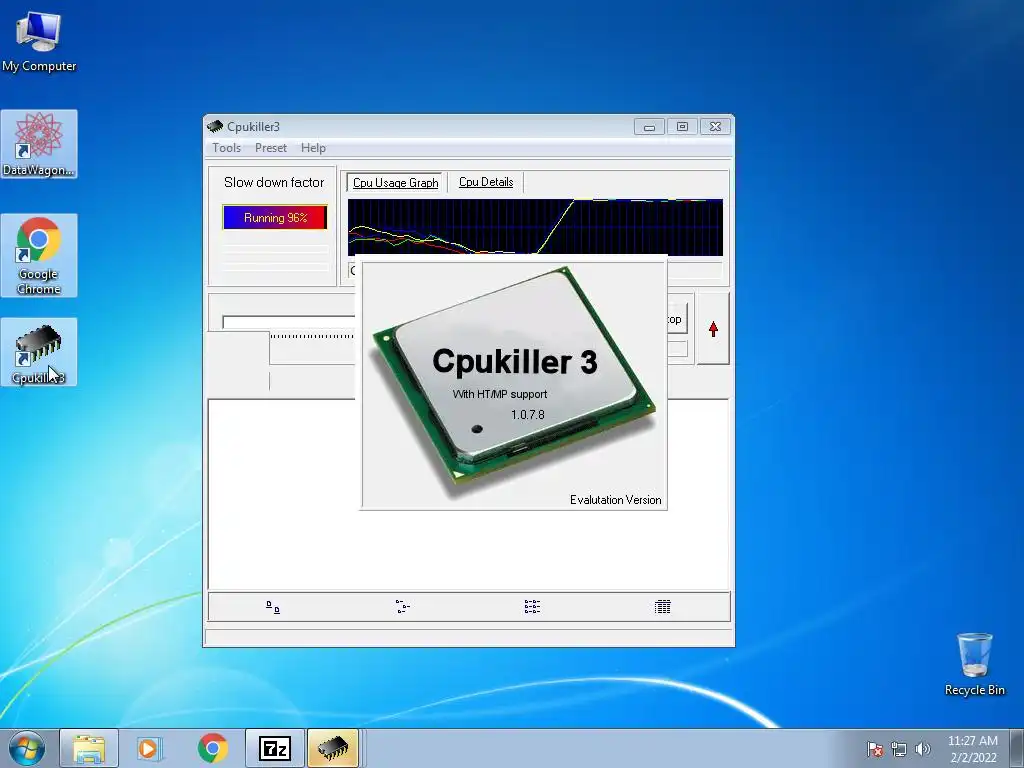Click the Slow down factor label
This screenshot has width=1024, height=768.
[274, 182]
